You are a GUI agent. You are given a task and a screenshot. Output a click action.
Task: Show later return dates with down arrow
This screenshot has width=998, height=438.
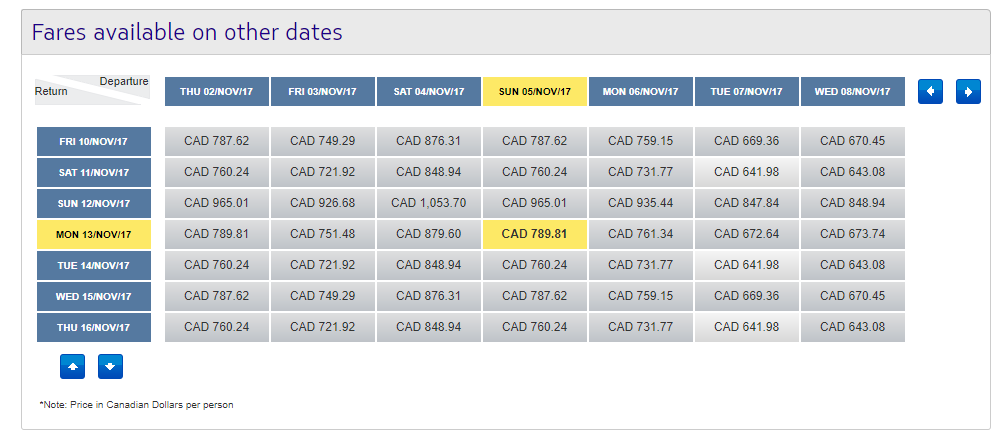coord(110,367)
